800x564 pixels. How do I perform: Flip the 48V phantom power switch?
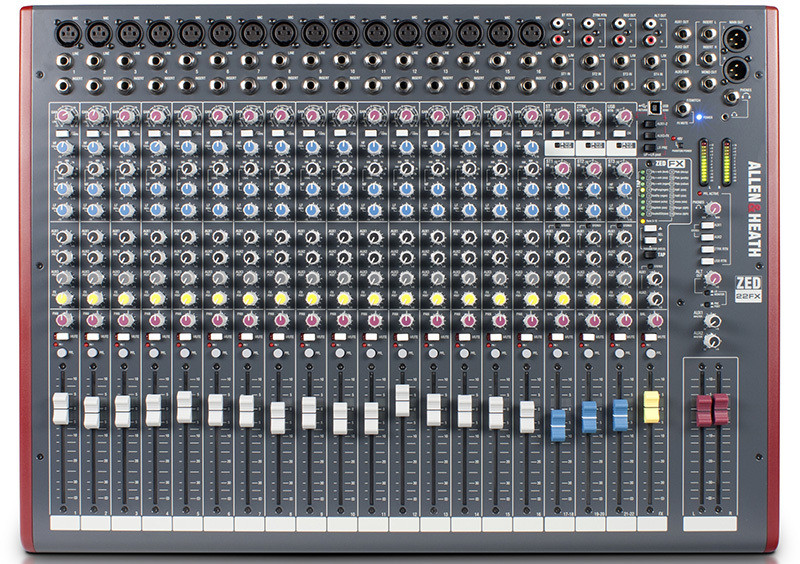coord(679,145)
